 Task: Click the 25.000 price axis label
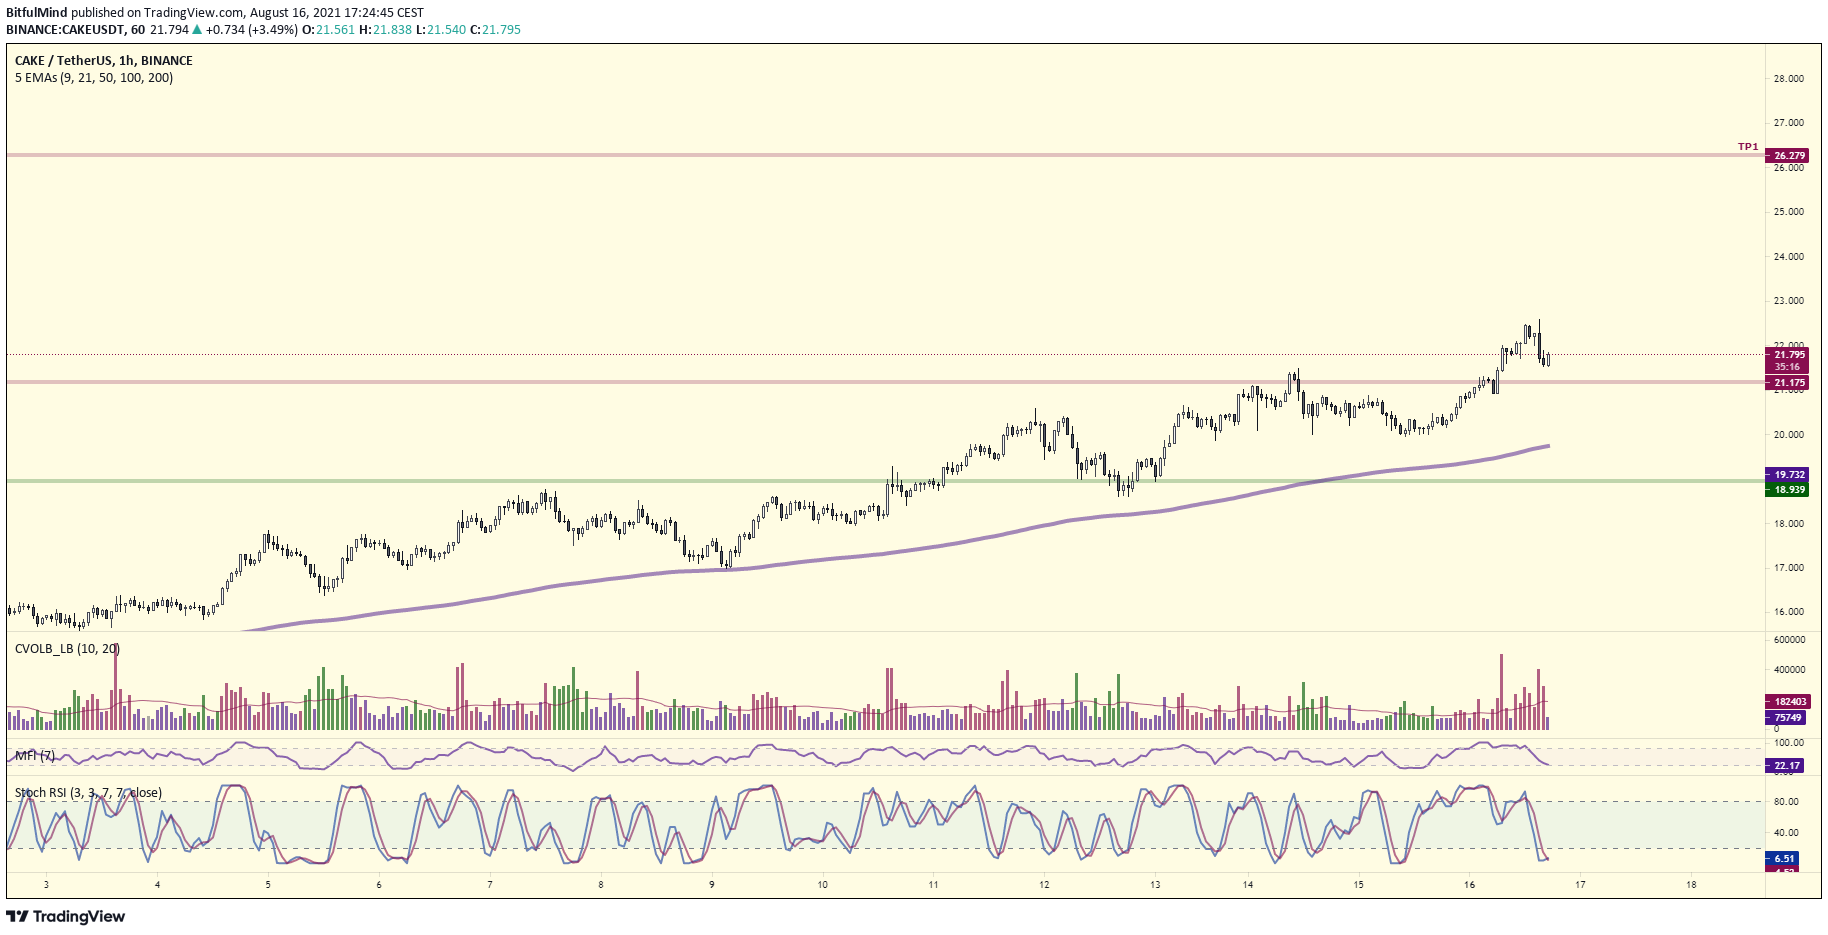(1789, 212)
